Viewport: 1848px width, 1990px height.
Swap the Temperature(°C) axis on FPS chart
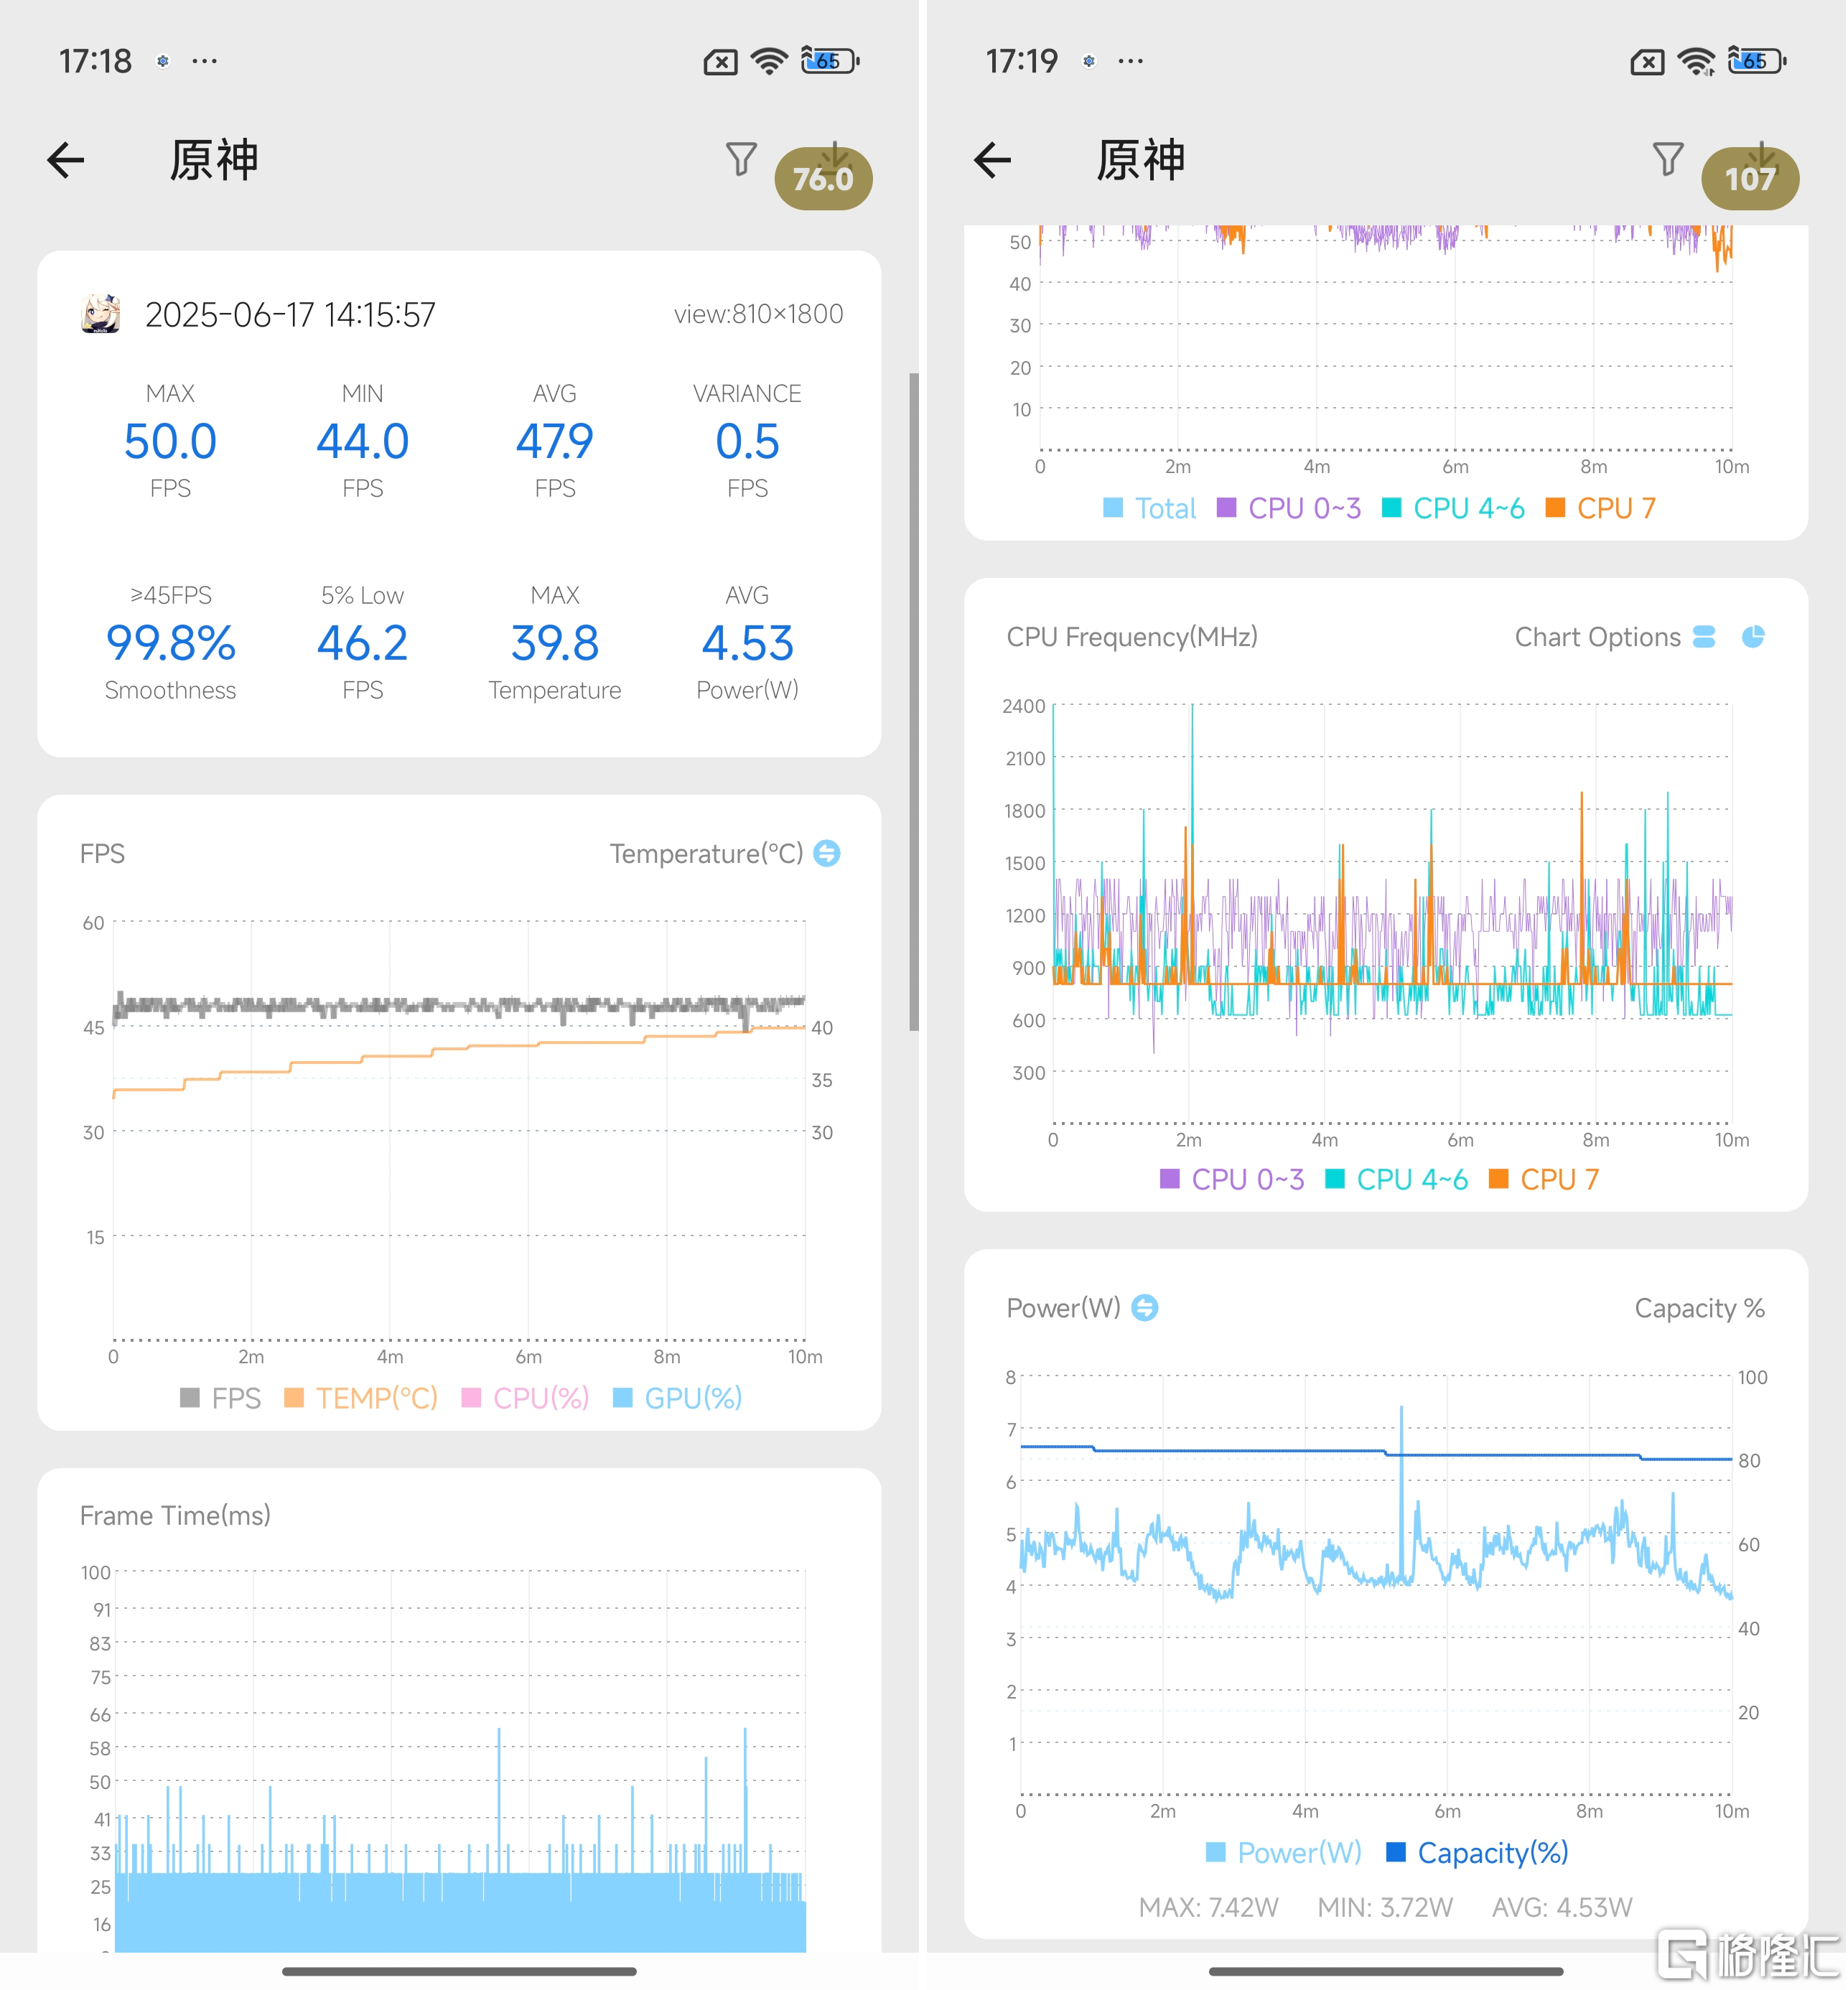coord(827,853)
